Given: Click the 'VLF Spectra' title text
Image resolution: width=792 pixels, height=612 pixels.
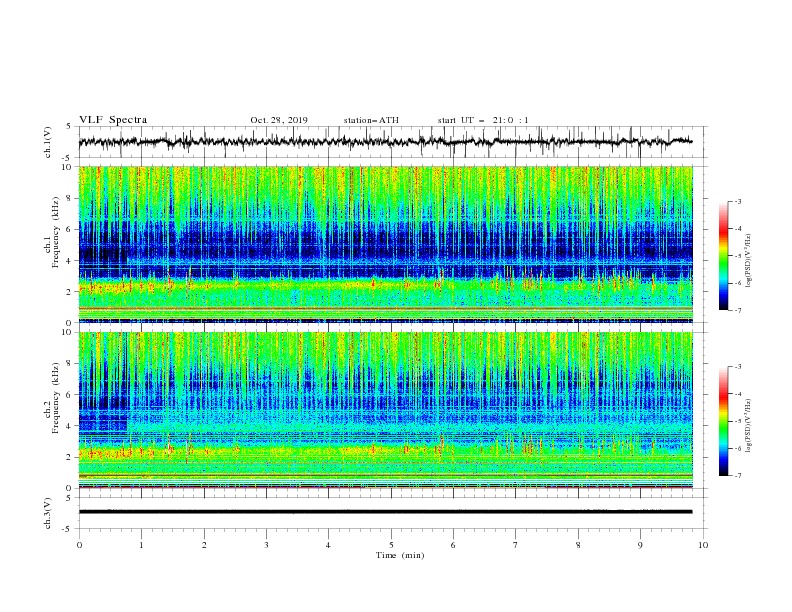Looking at the screenshot, I should 113,120.
